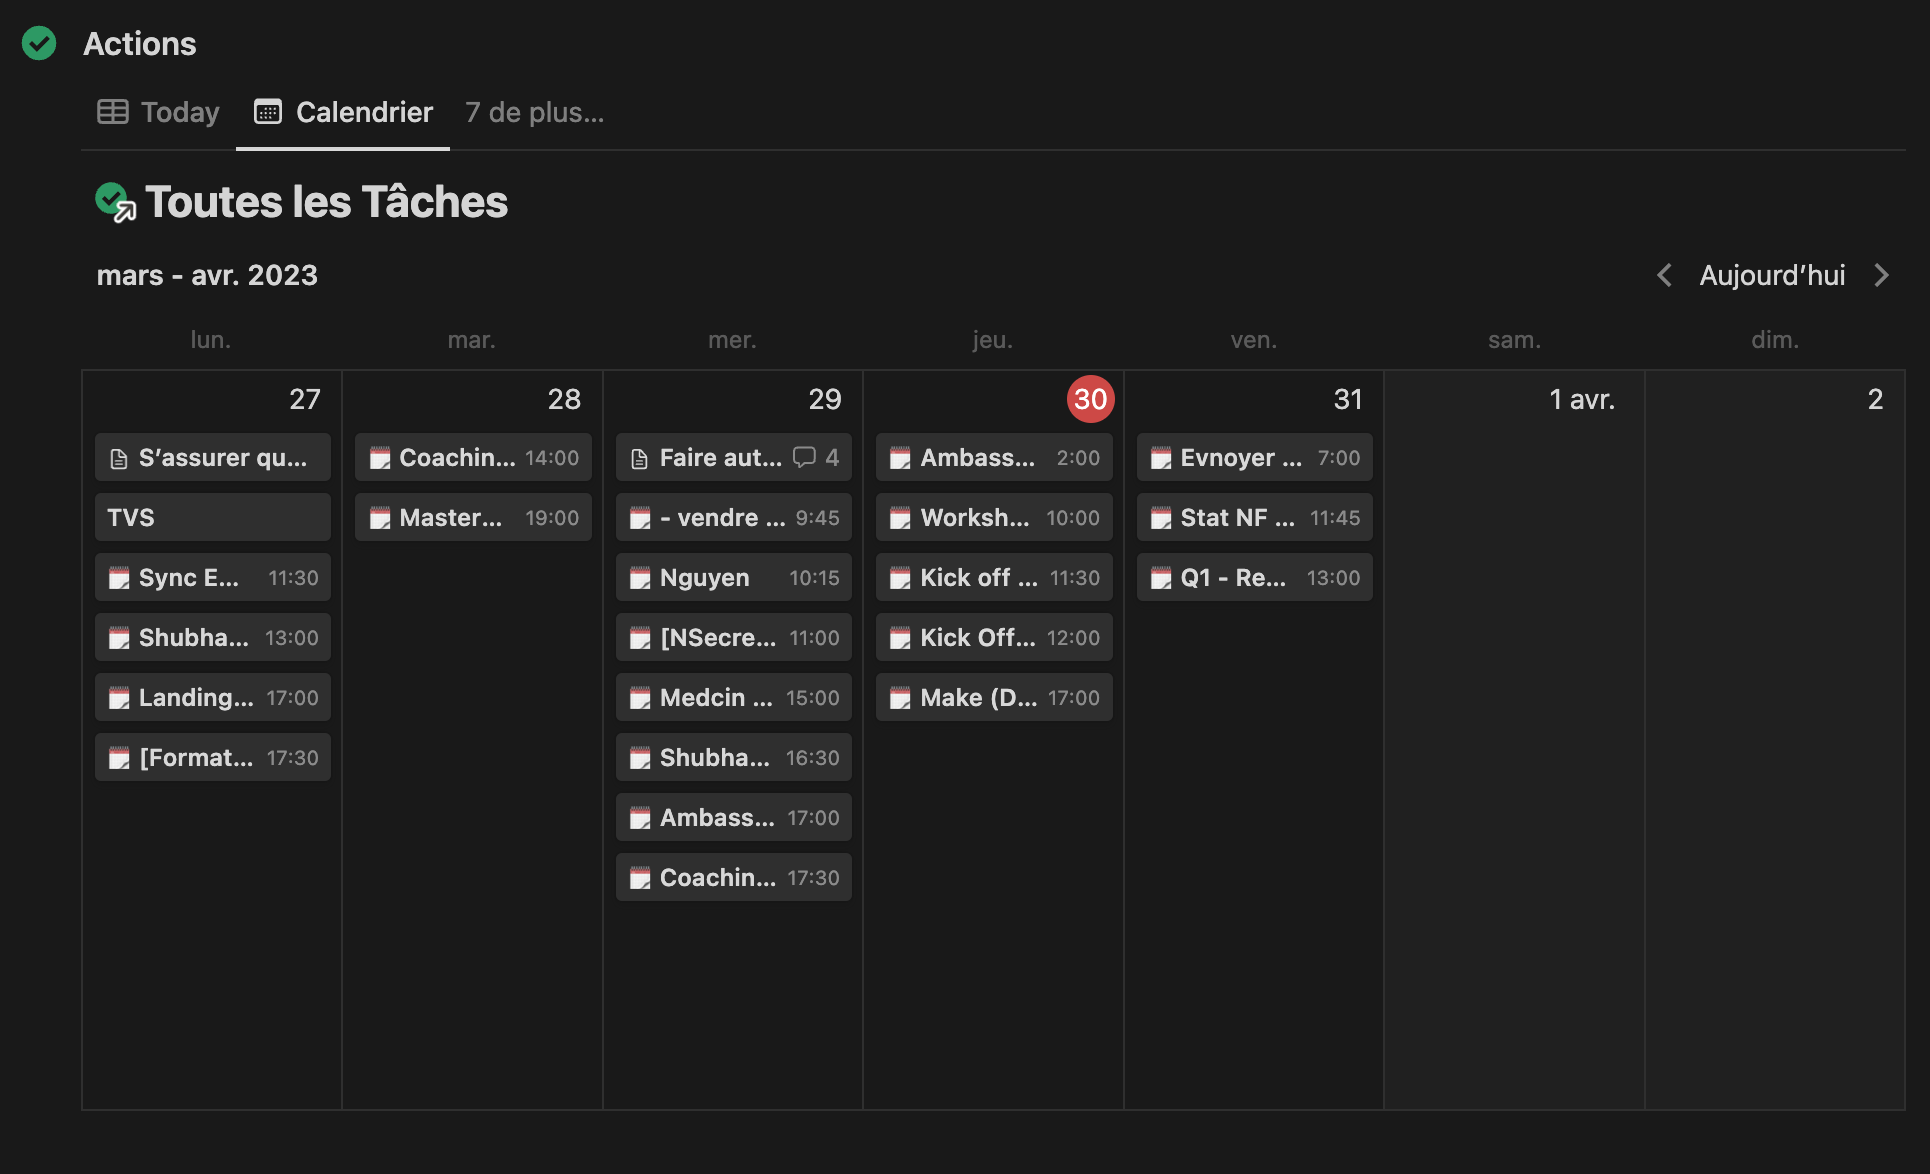Click the Coaching task on Tuesday 28
This screenshot has width=1930, height=1174.
pyautogui.click(x=470, y=456)
